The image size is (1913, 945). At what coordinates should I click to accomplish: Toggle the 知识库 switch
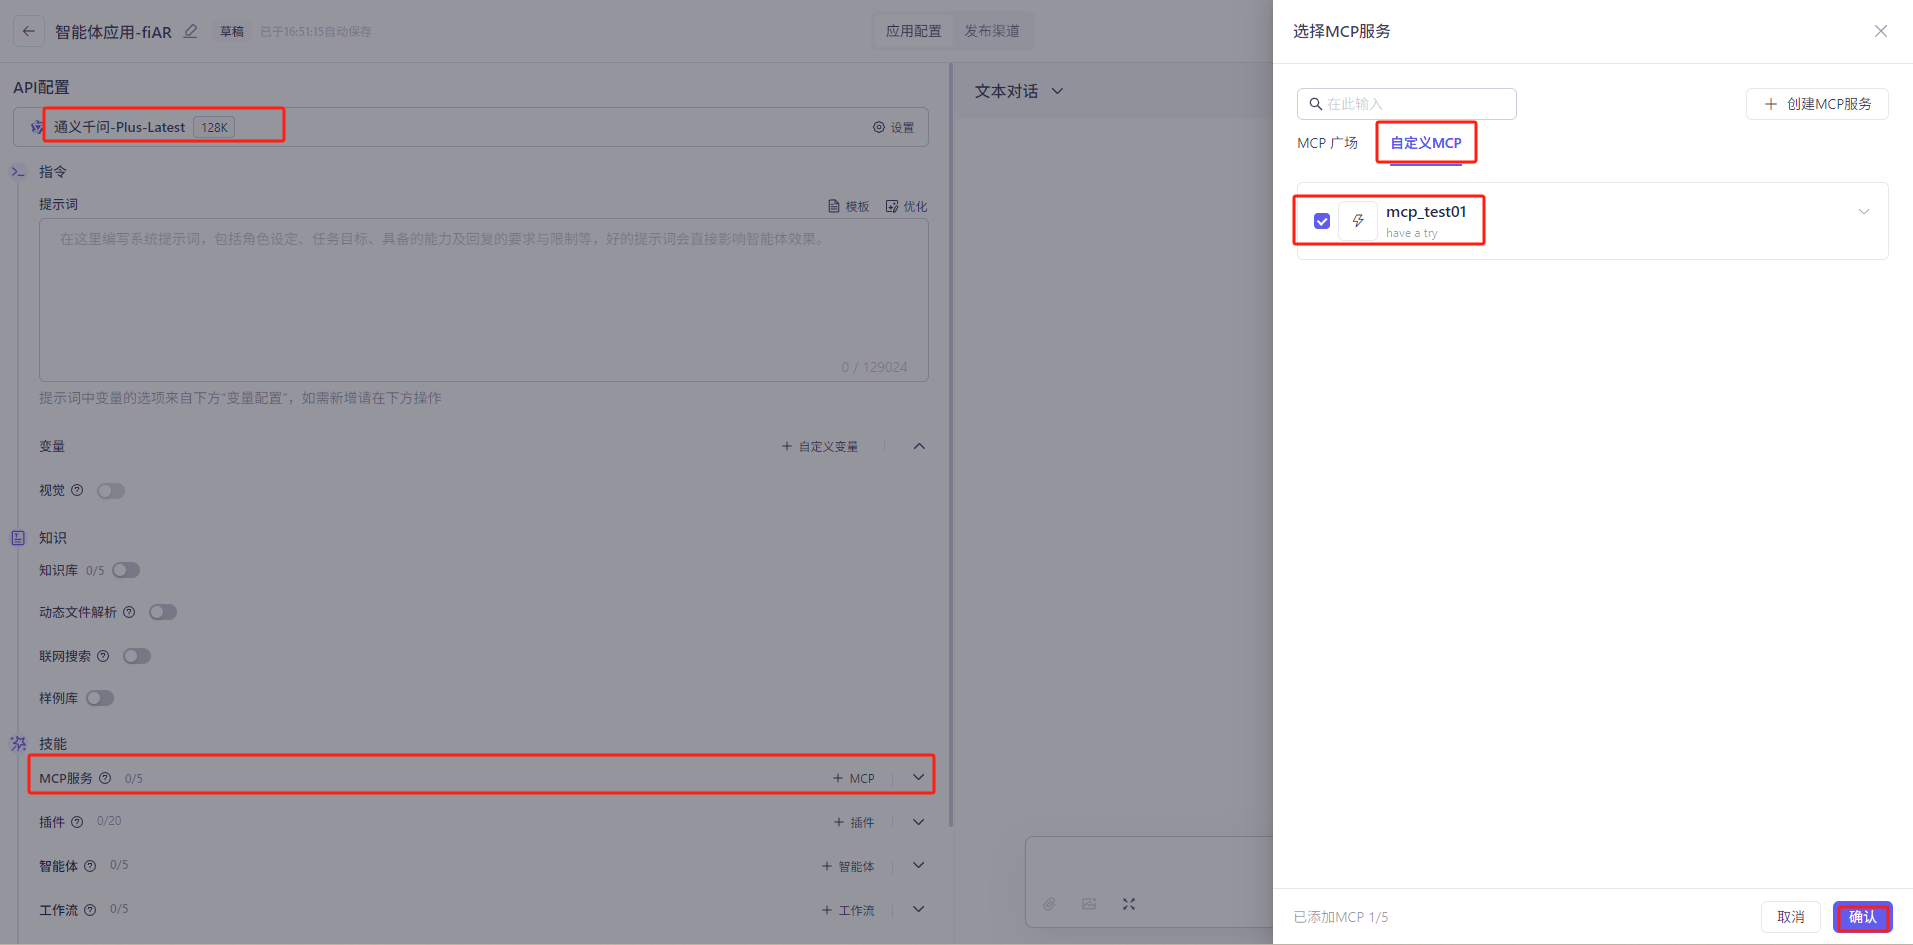(126, 570)
